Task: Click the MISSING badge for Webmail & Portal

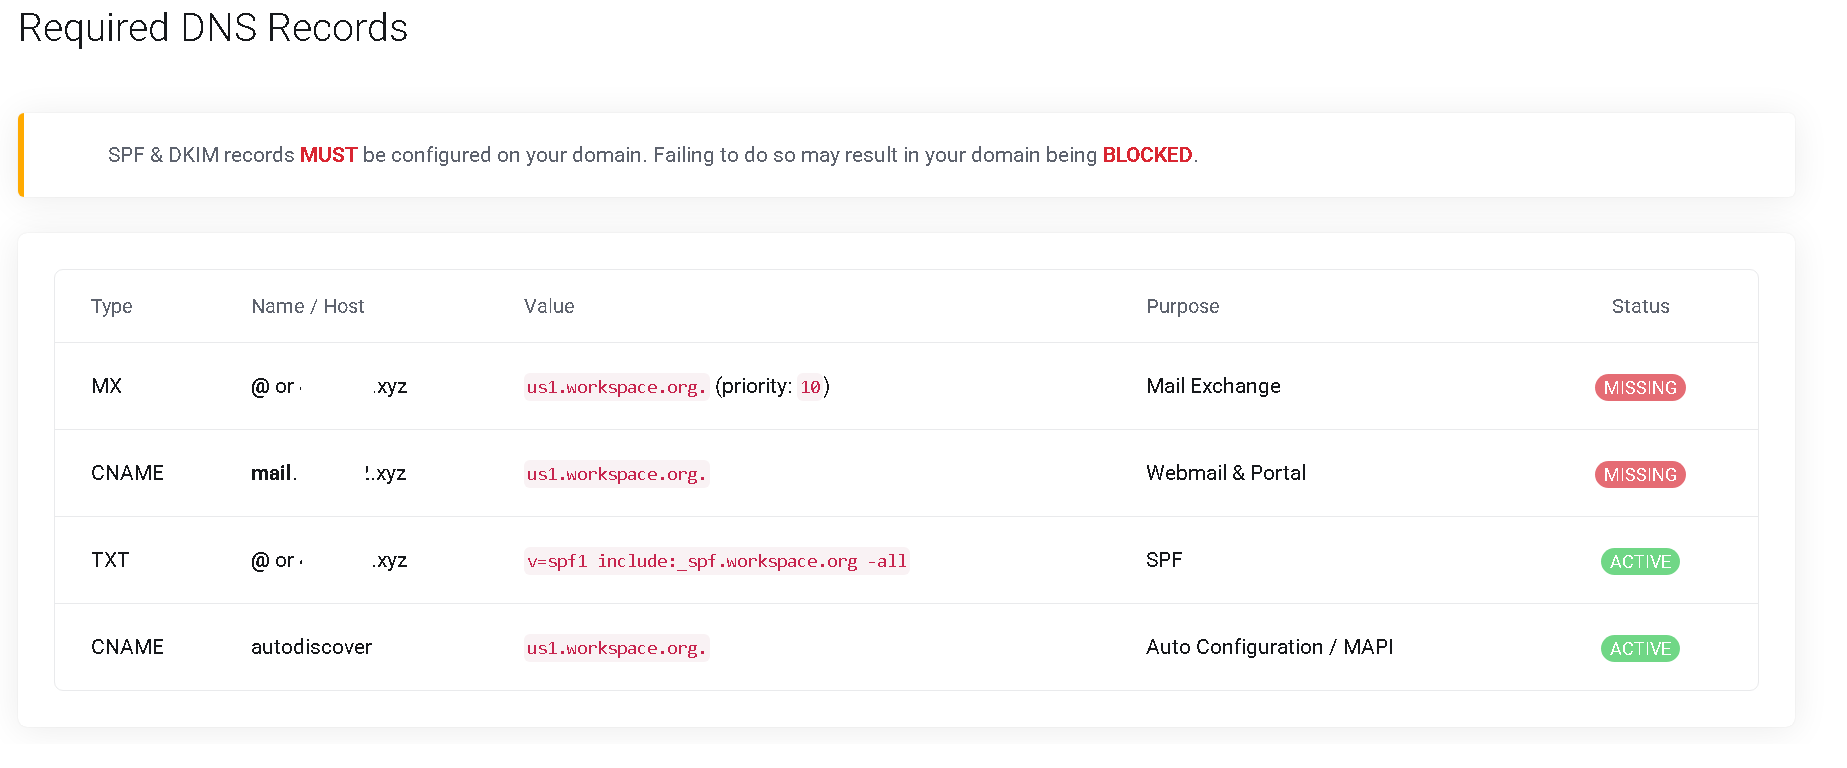Action: click(1639, 475)
